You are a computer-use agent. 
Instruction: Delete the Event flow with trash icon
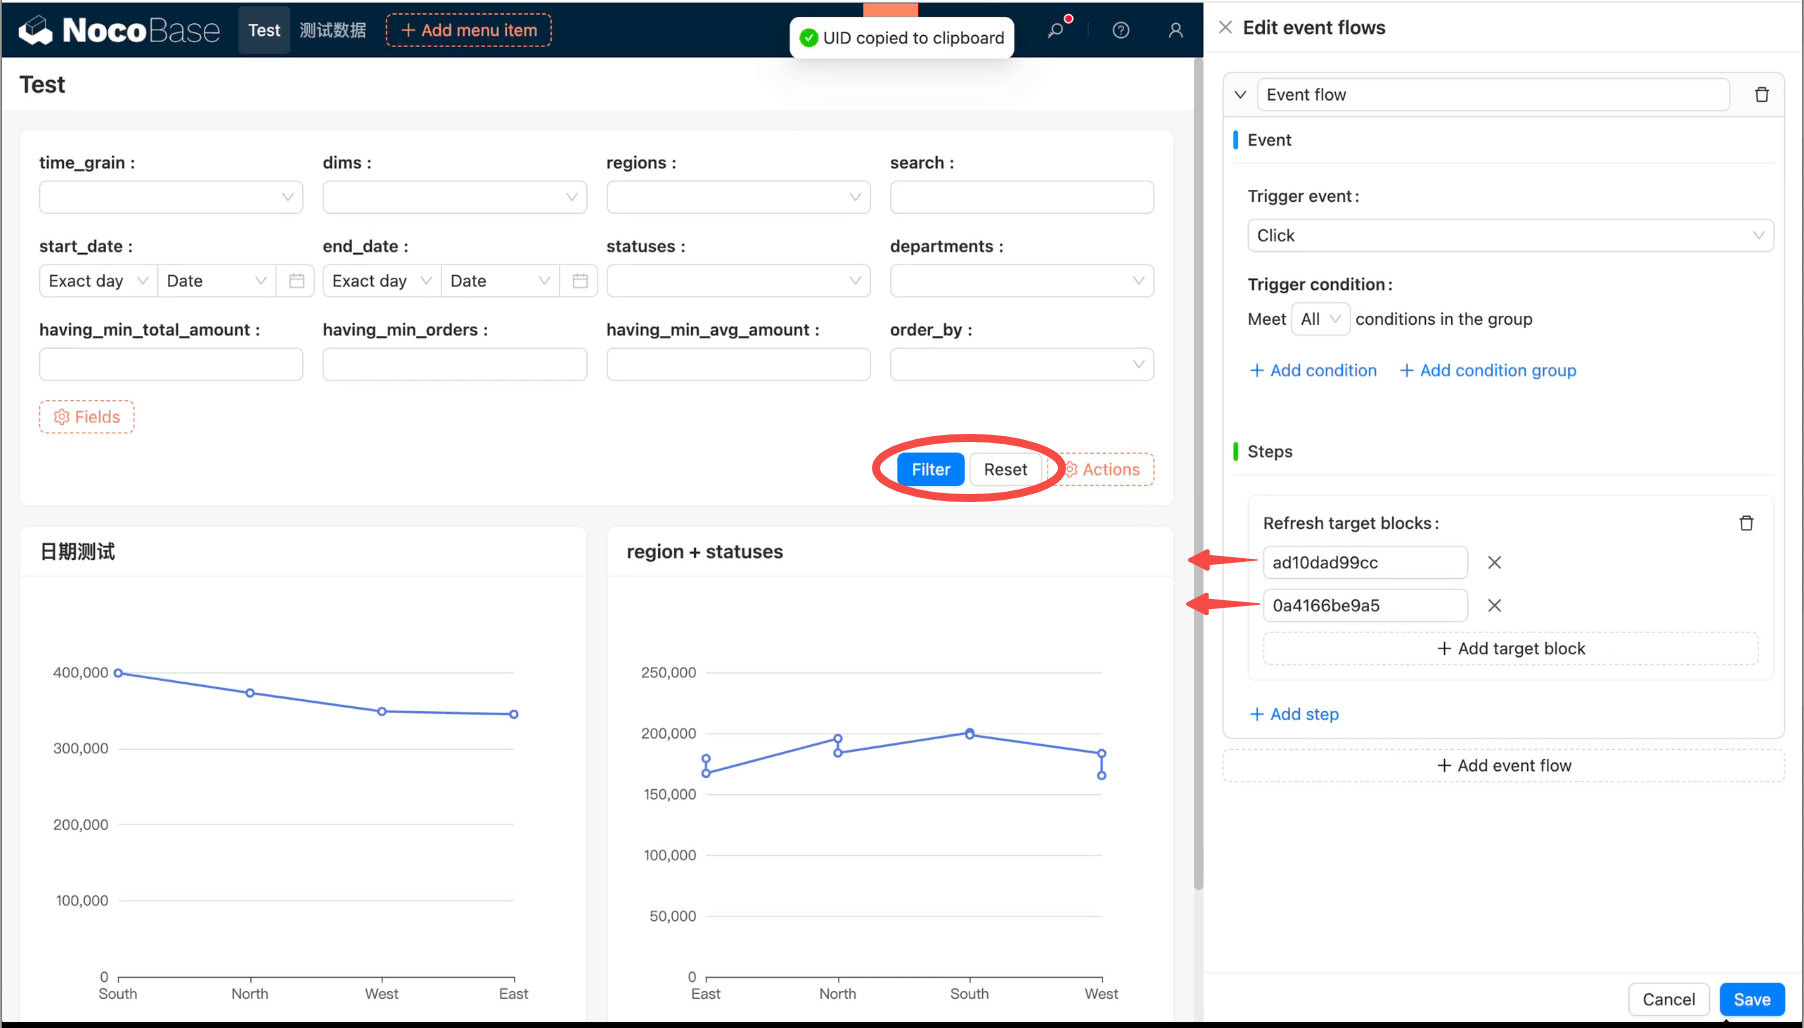pos(1761,95)
